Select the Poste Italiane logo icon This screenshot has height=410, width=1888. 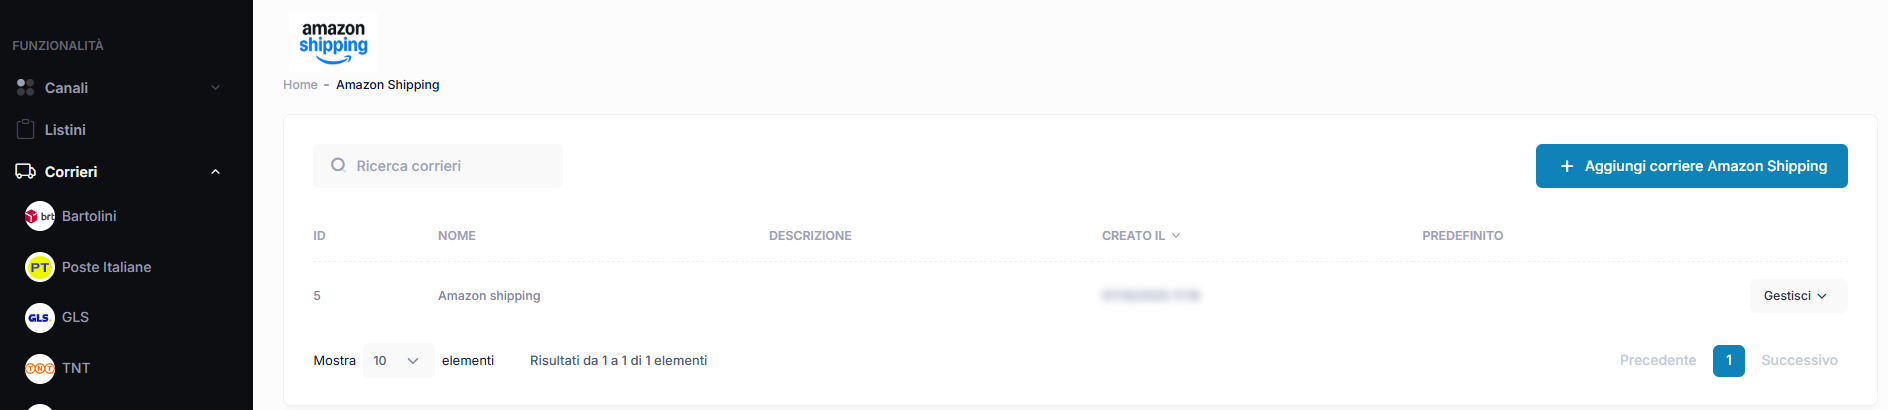[40, 267]
